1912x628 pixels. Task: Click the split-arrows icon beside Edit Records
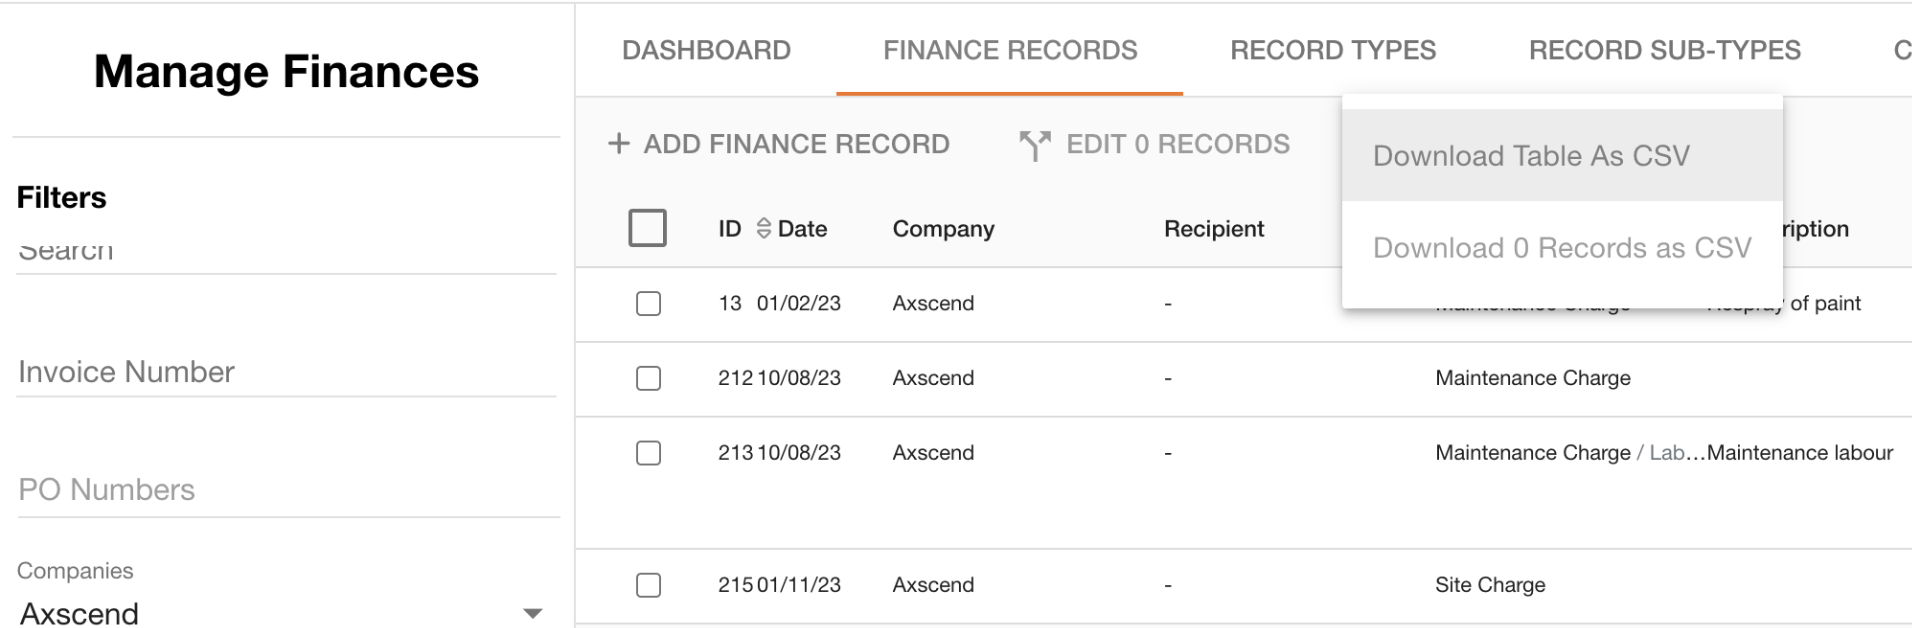click(x=1034, y=145)
